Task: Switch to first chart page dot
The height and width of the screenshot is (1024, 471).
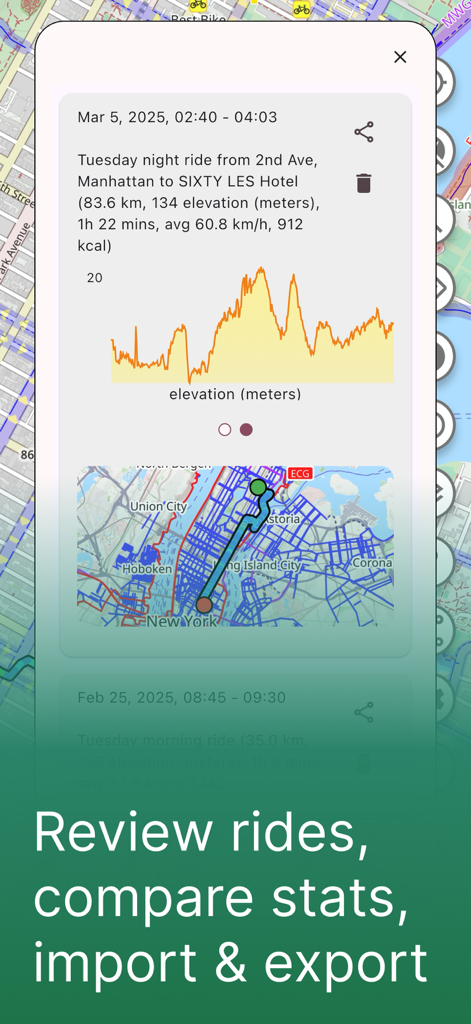Action: [x=225, y=430]
